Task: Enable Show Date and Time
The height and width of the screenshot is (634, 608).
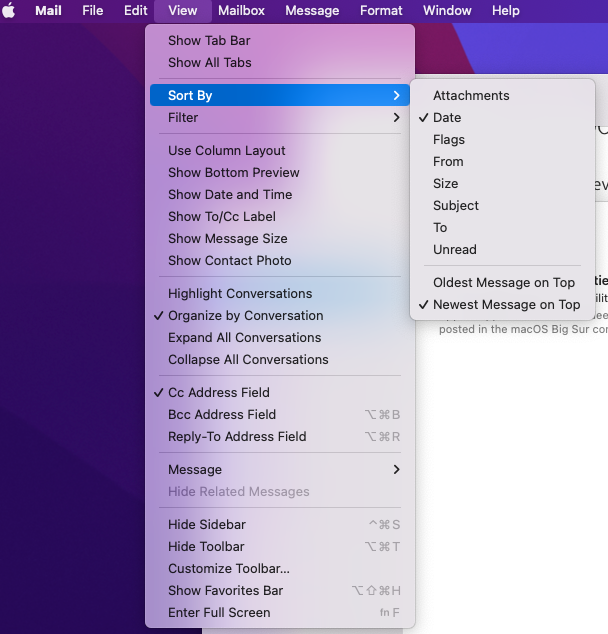Action: click(x=280, y=194)
